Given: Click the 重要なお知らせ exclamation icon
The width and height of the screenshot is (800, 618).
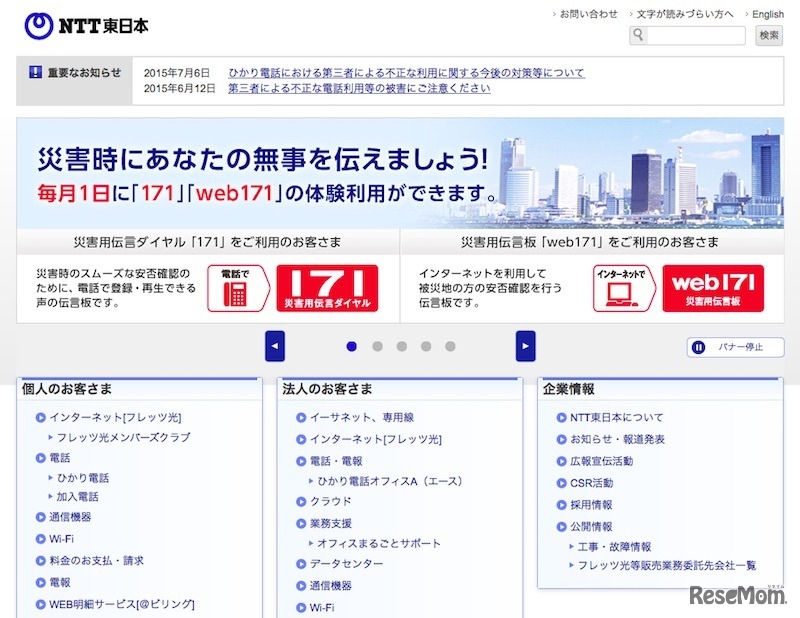Looking at the screenshot, I should tap(35, 72).
